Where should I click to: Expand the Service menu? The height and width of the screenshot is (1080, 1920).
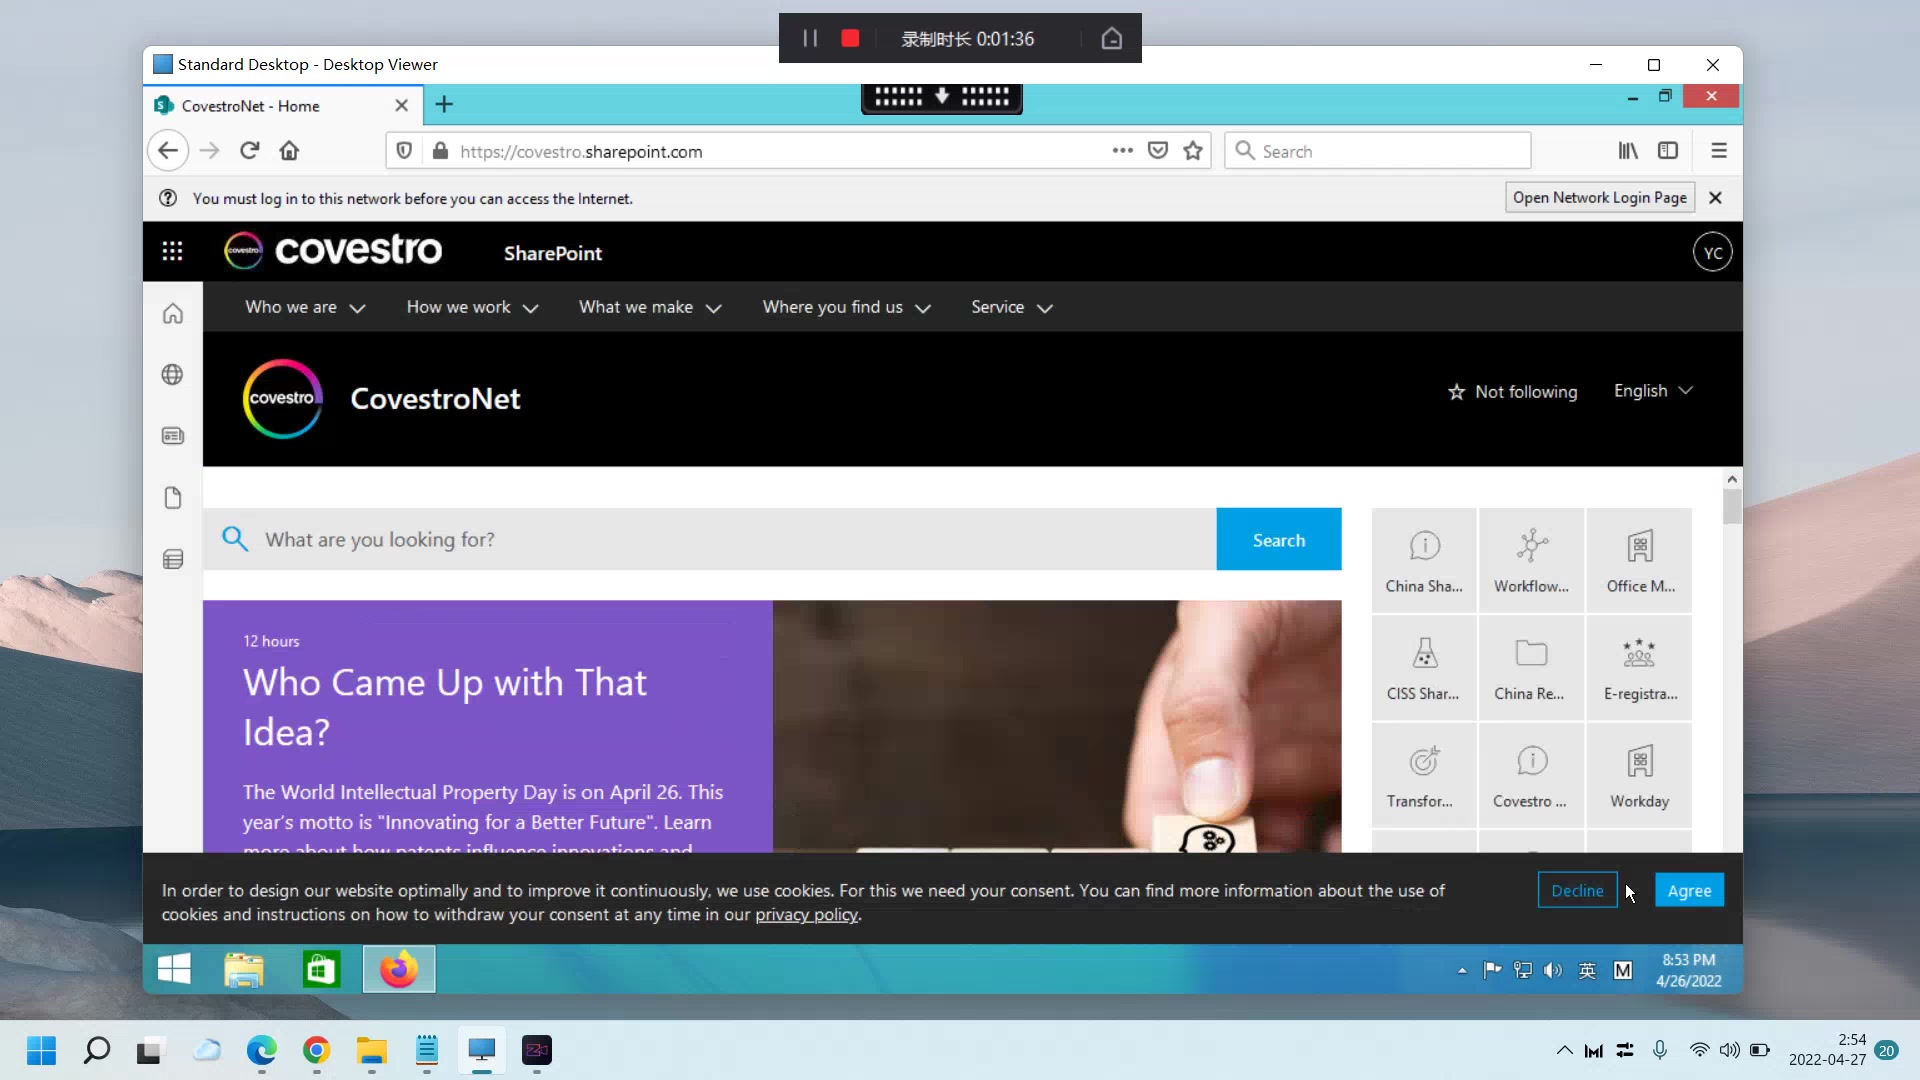pos(1012,307)
